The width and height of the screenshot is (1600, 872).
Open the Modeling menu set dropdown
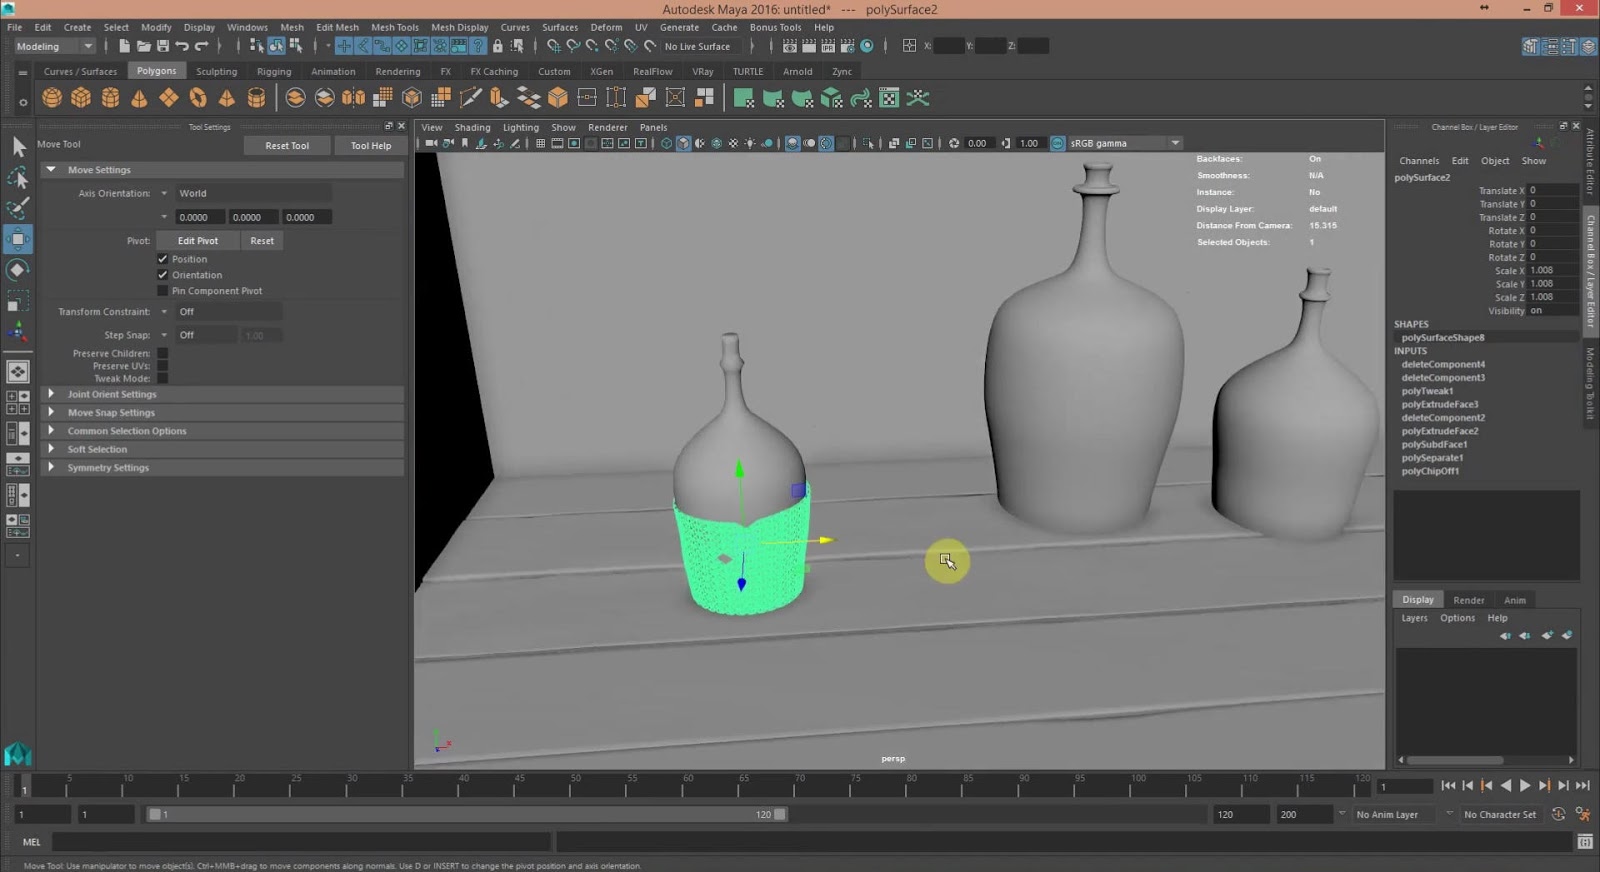click(x=53, y=46)
